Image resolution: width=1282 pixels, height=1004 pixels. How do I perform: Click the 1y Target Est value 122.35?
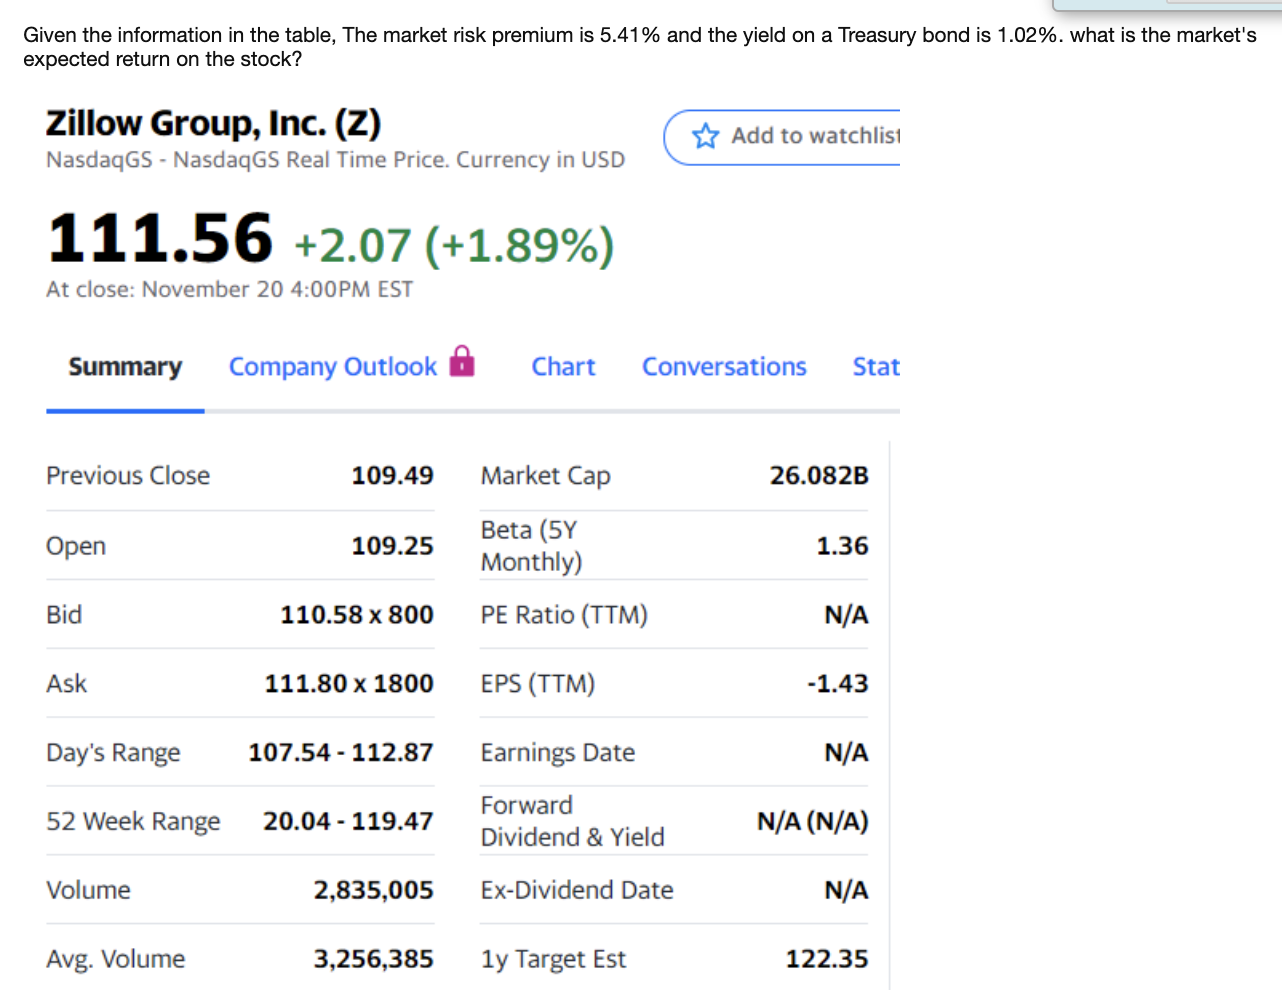click(827, 959)
